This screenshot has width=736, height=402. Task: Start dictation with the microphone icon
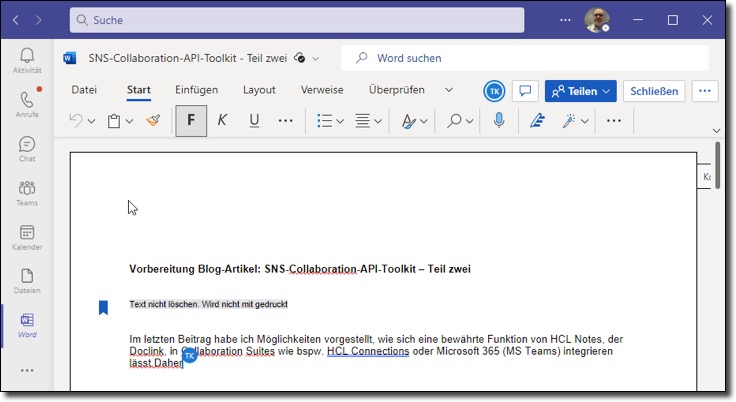pos(499,120)
